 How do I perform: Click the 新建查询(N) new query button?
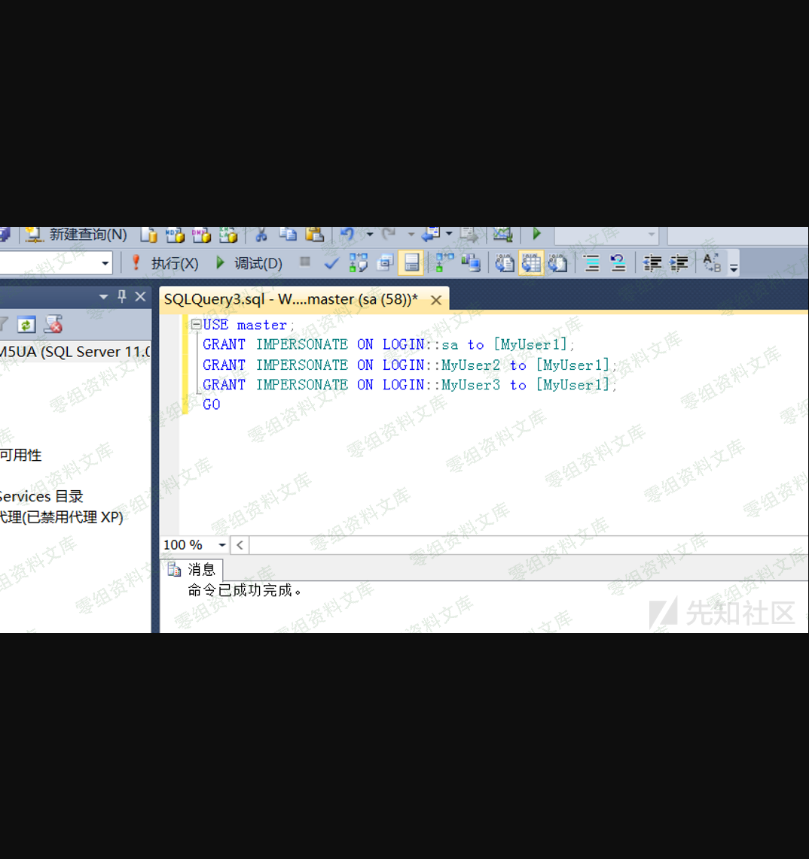coord(78,234)
